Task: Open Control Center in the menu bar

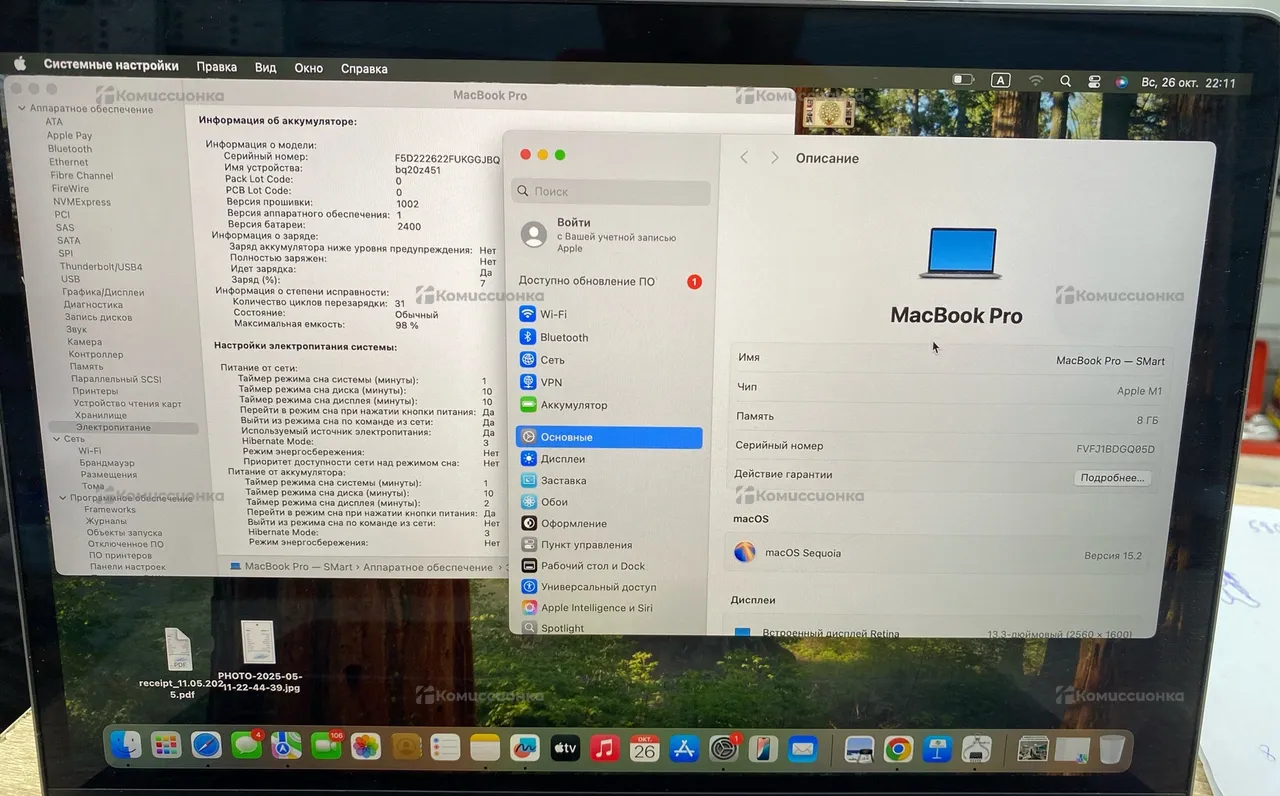Action: (1094, 82)
